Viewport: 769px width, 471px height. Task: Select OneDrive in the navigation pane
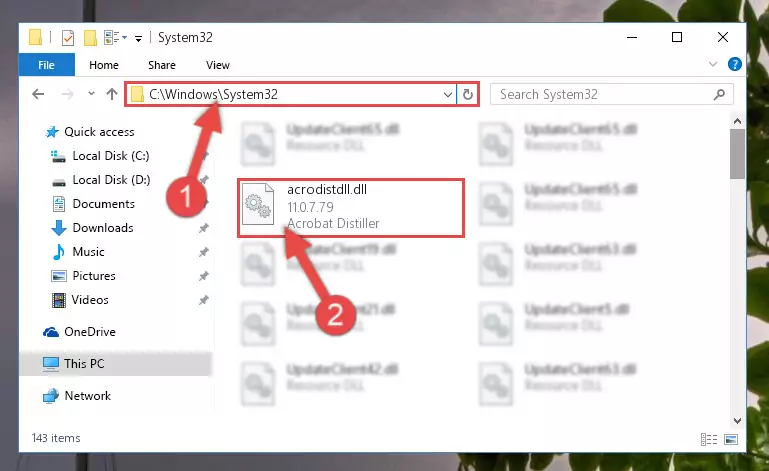tap(90, 332)
